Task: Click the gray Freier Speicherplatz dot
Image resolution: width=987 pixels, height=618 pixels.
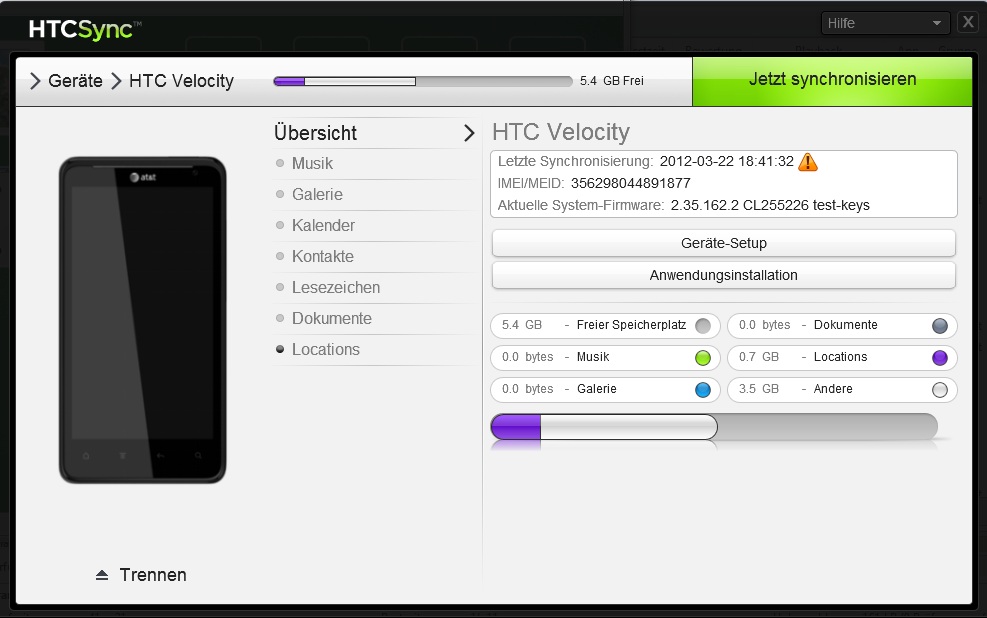Action: [703, 326]
